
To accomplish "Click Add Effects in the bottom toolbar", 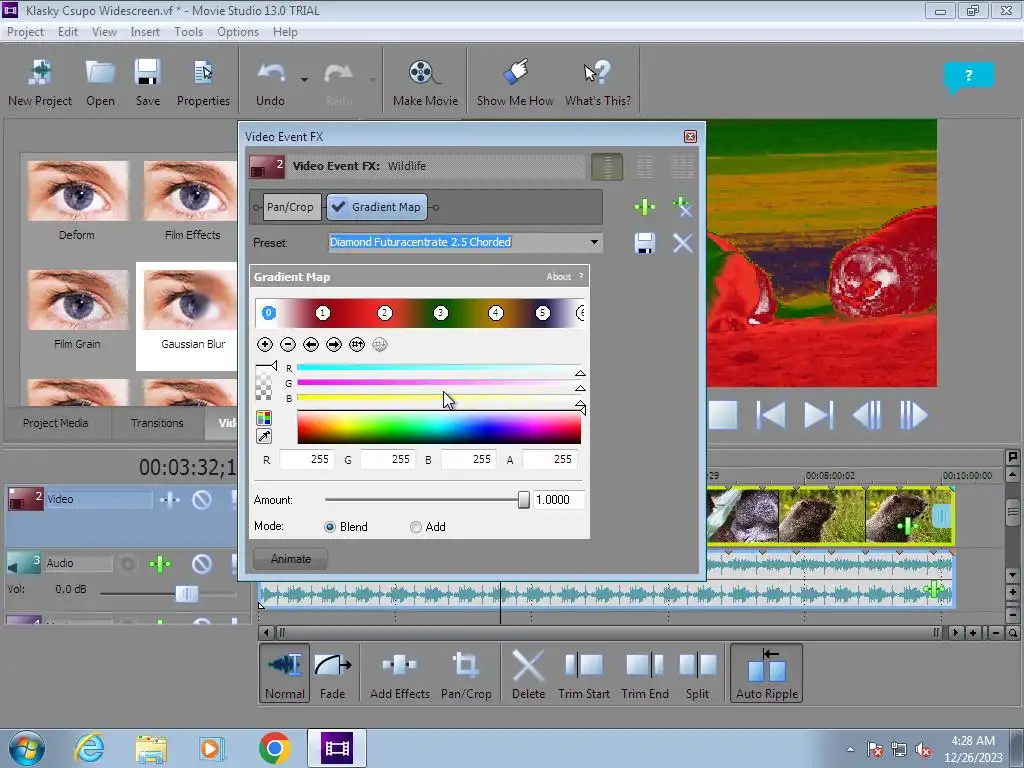I will [400, 673].
